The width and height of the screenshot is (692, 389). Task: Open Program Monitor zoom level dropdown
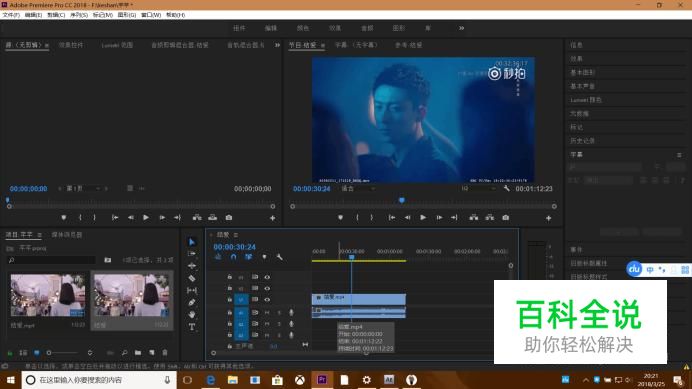pos(358,189)
